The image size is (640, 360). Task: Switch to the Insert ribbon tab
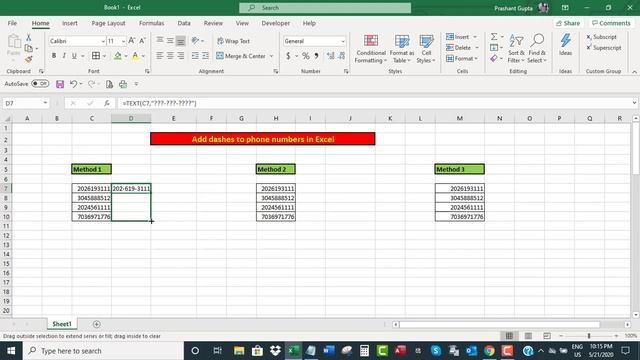click(x=69, y=23)
